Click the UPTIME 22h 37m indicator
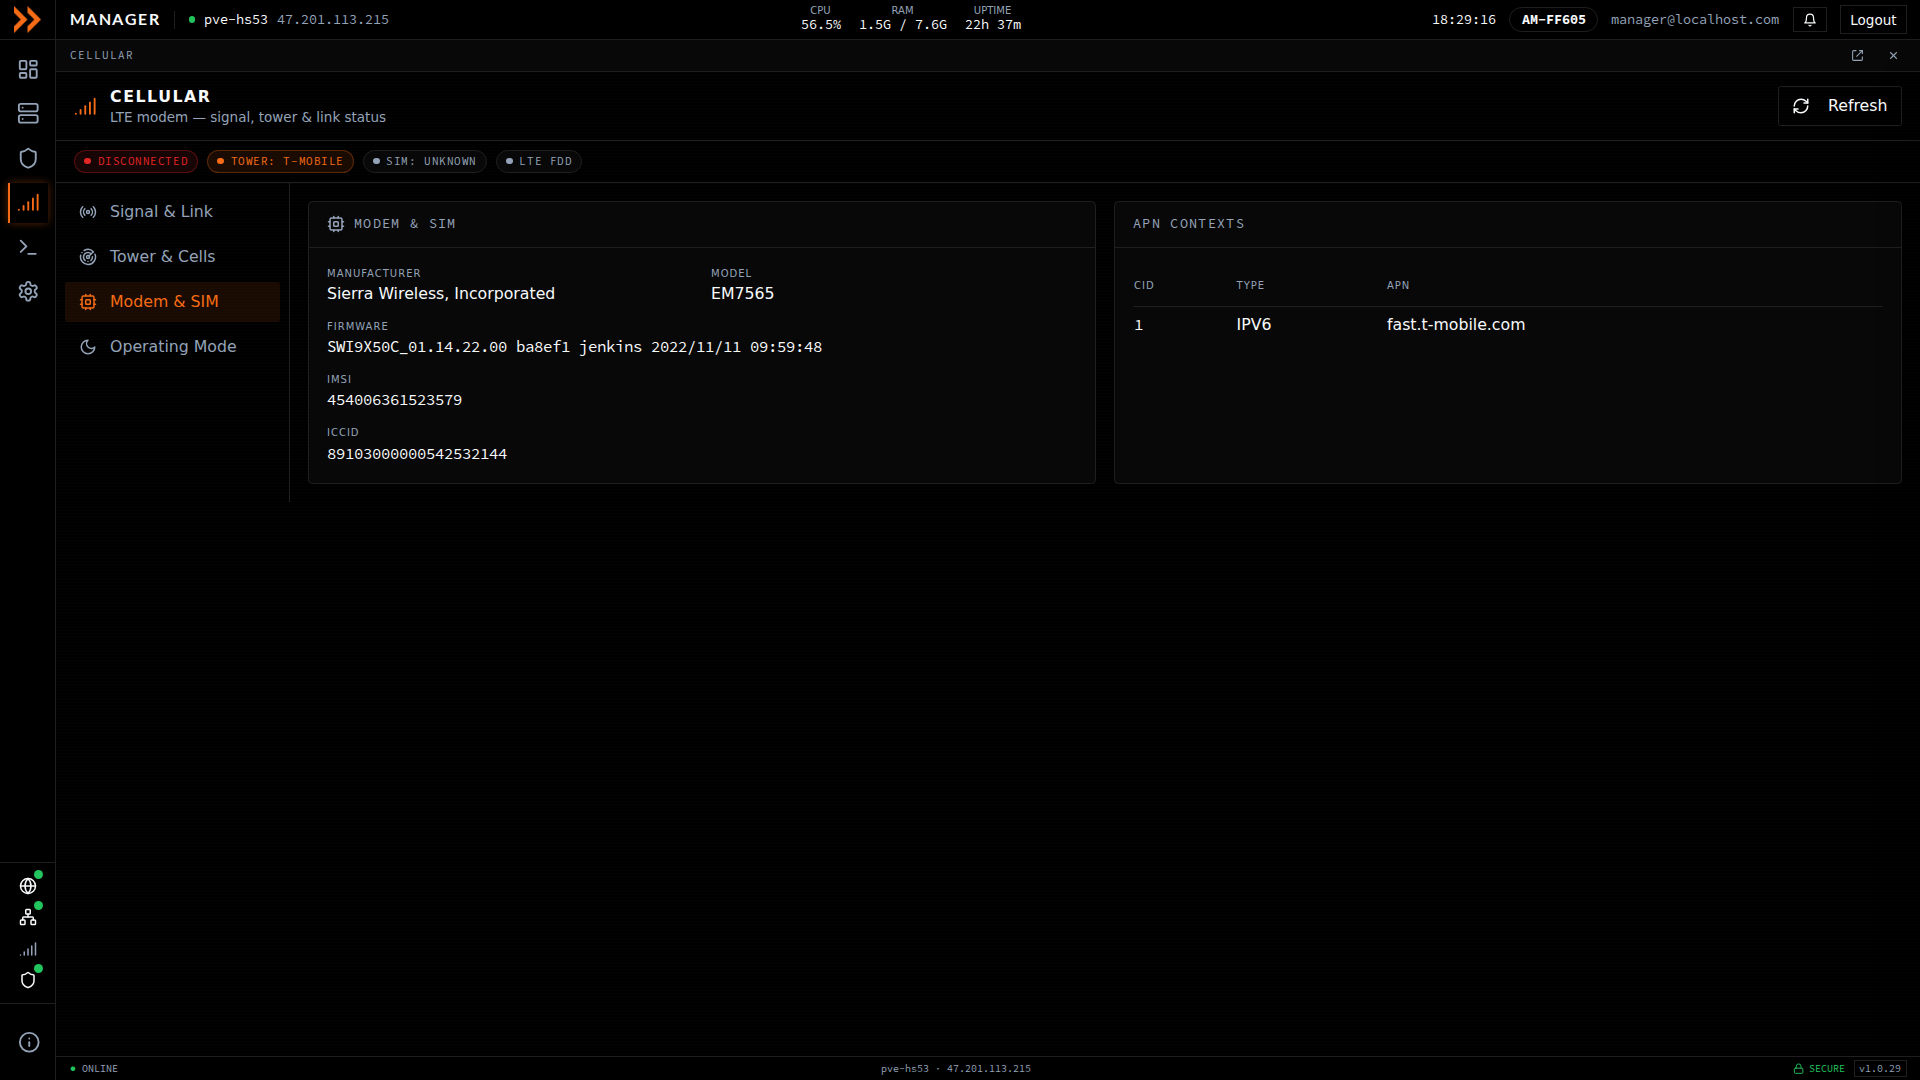The height and width of the screenshot is (1080, 1920). (993, 18)
